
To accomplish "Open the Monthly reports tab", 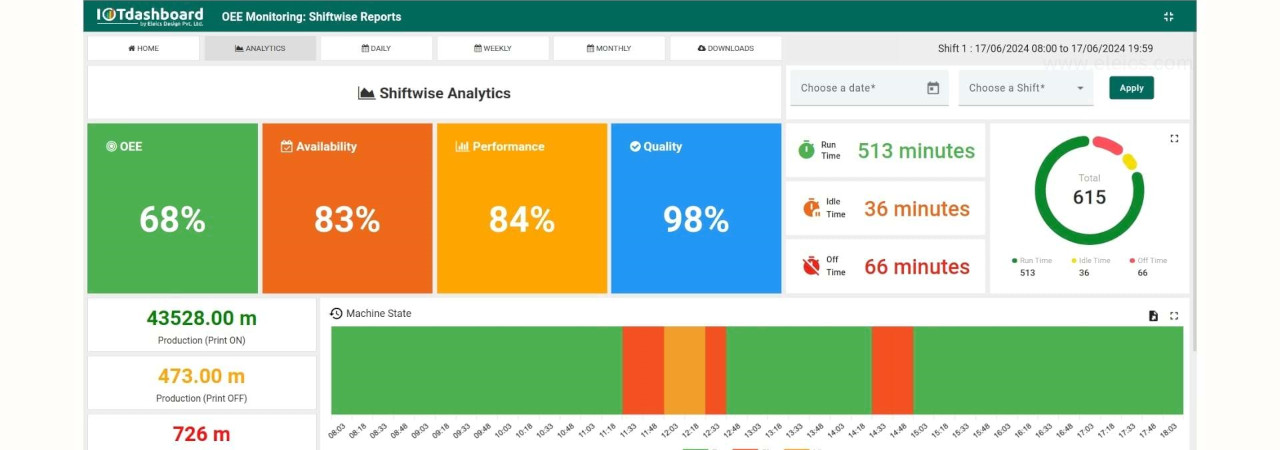I will [609, 48].
